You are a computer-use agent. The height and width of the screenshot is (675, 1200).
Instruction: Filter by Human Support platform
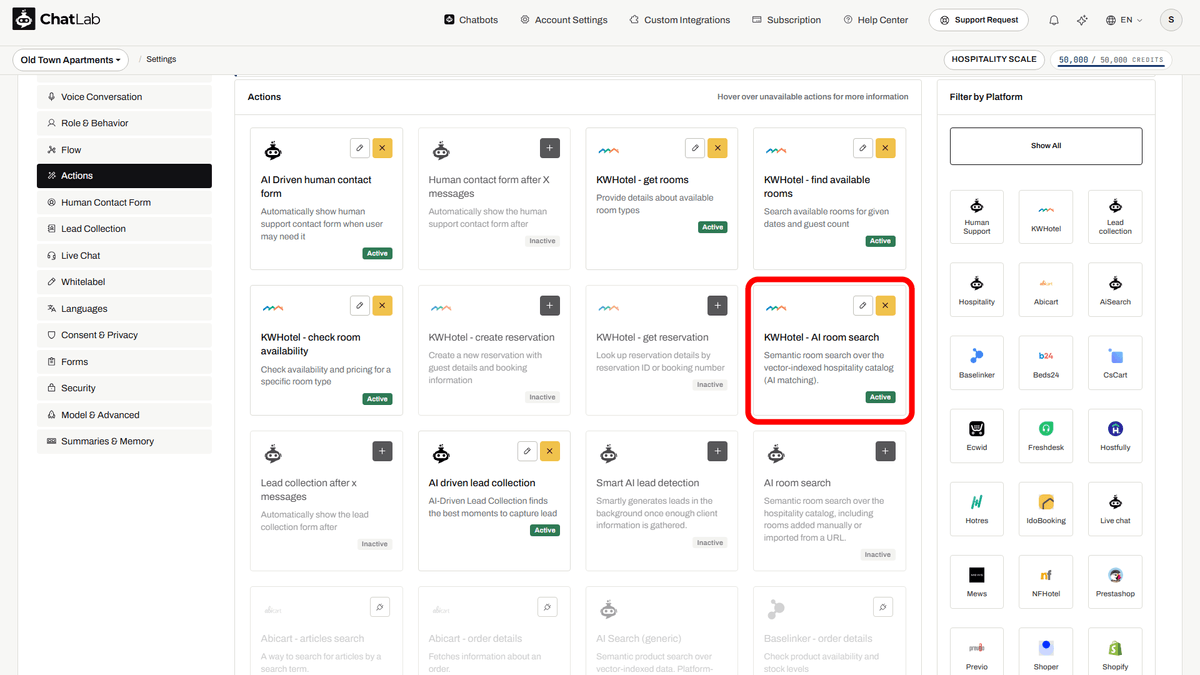click(977, 217)
